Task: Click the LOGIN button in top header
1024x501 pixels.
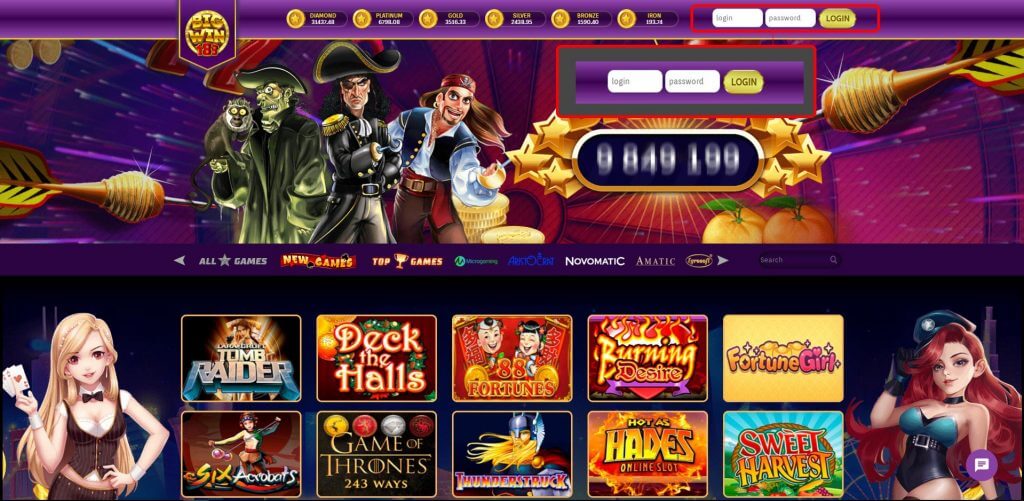Action: click(x=837, y=18)
